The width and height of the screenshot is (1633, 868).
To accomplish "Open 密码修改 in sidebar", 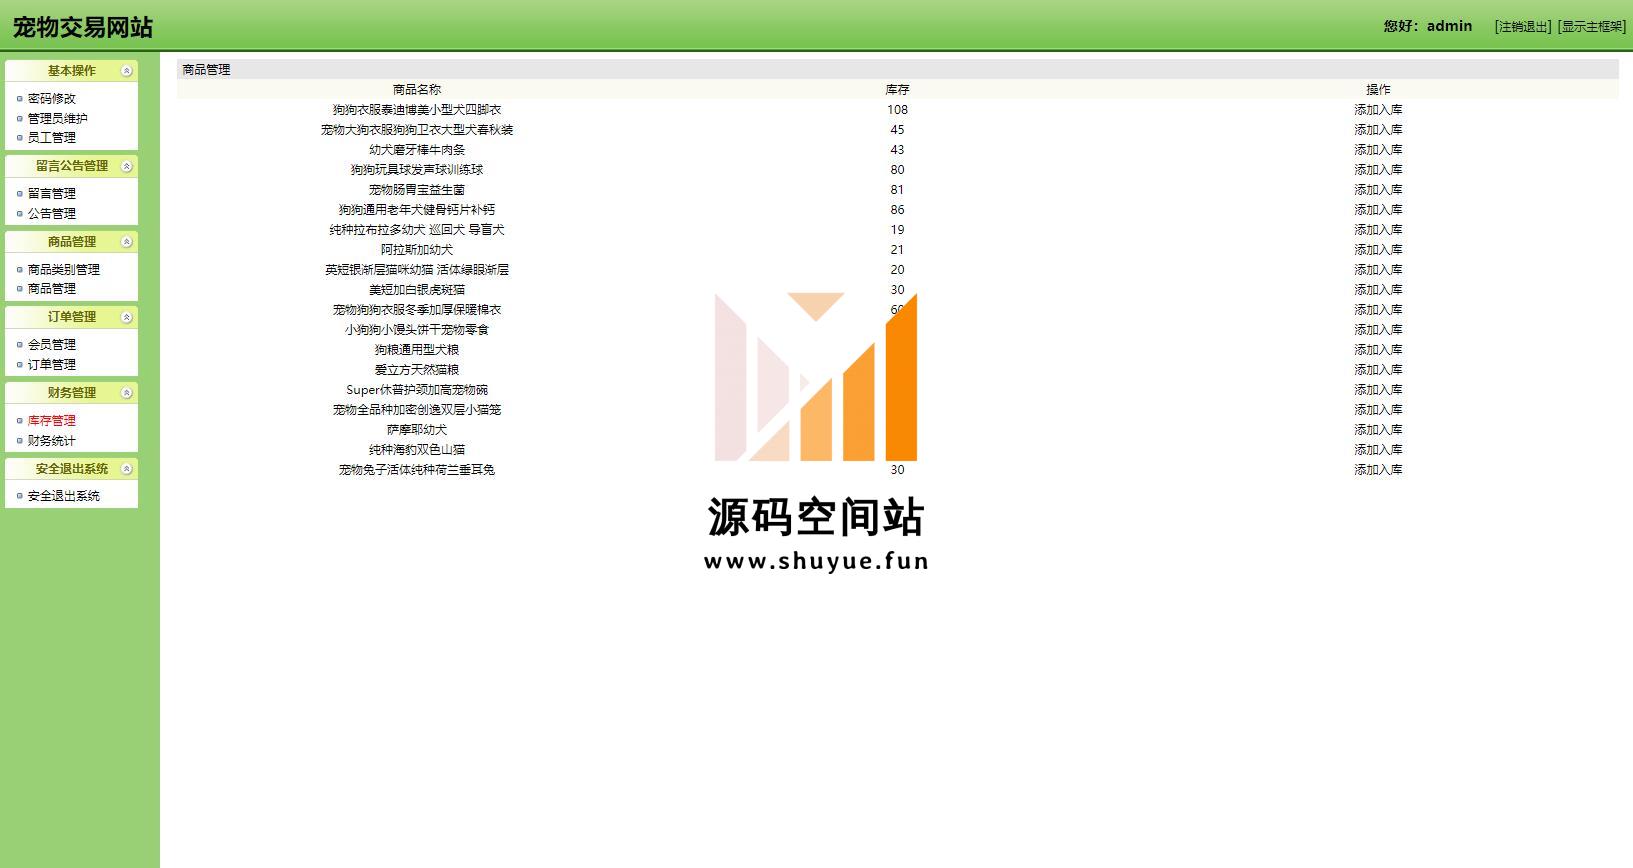I will [52, 99].
